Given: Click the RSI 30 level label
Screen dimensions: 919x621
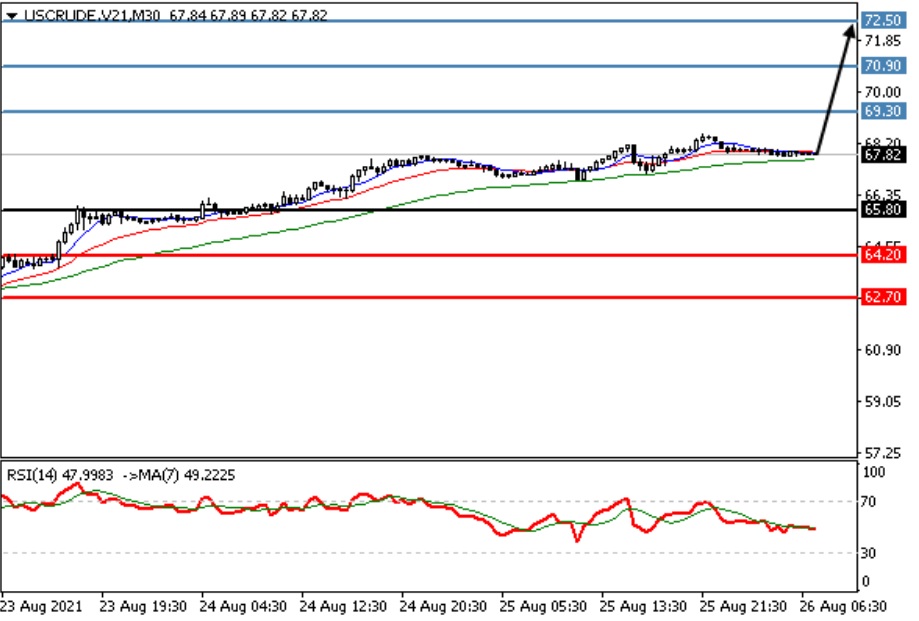Looking at the screenshot, I should (868, 553).
